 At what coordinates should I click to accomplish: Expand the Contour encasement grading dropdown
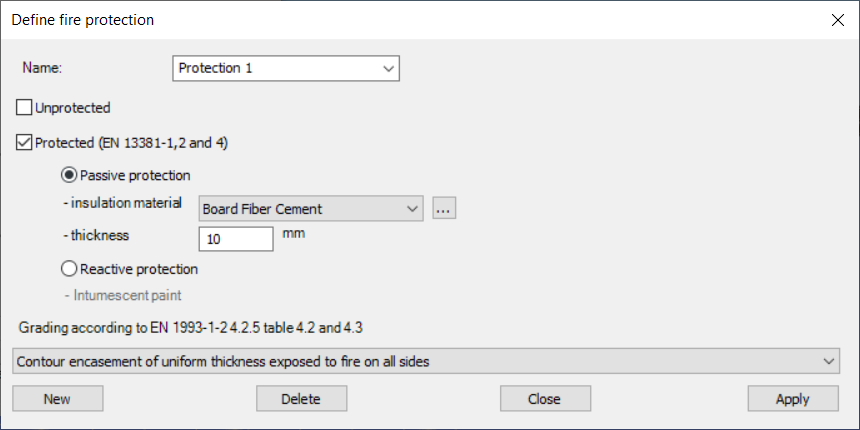[x=426, y=361]
